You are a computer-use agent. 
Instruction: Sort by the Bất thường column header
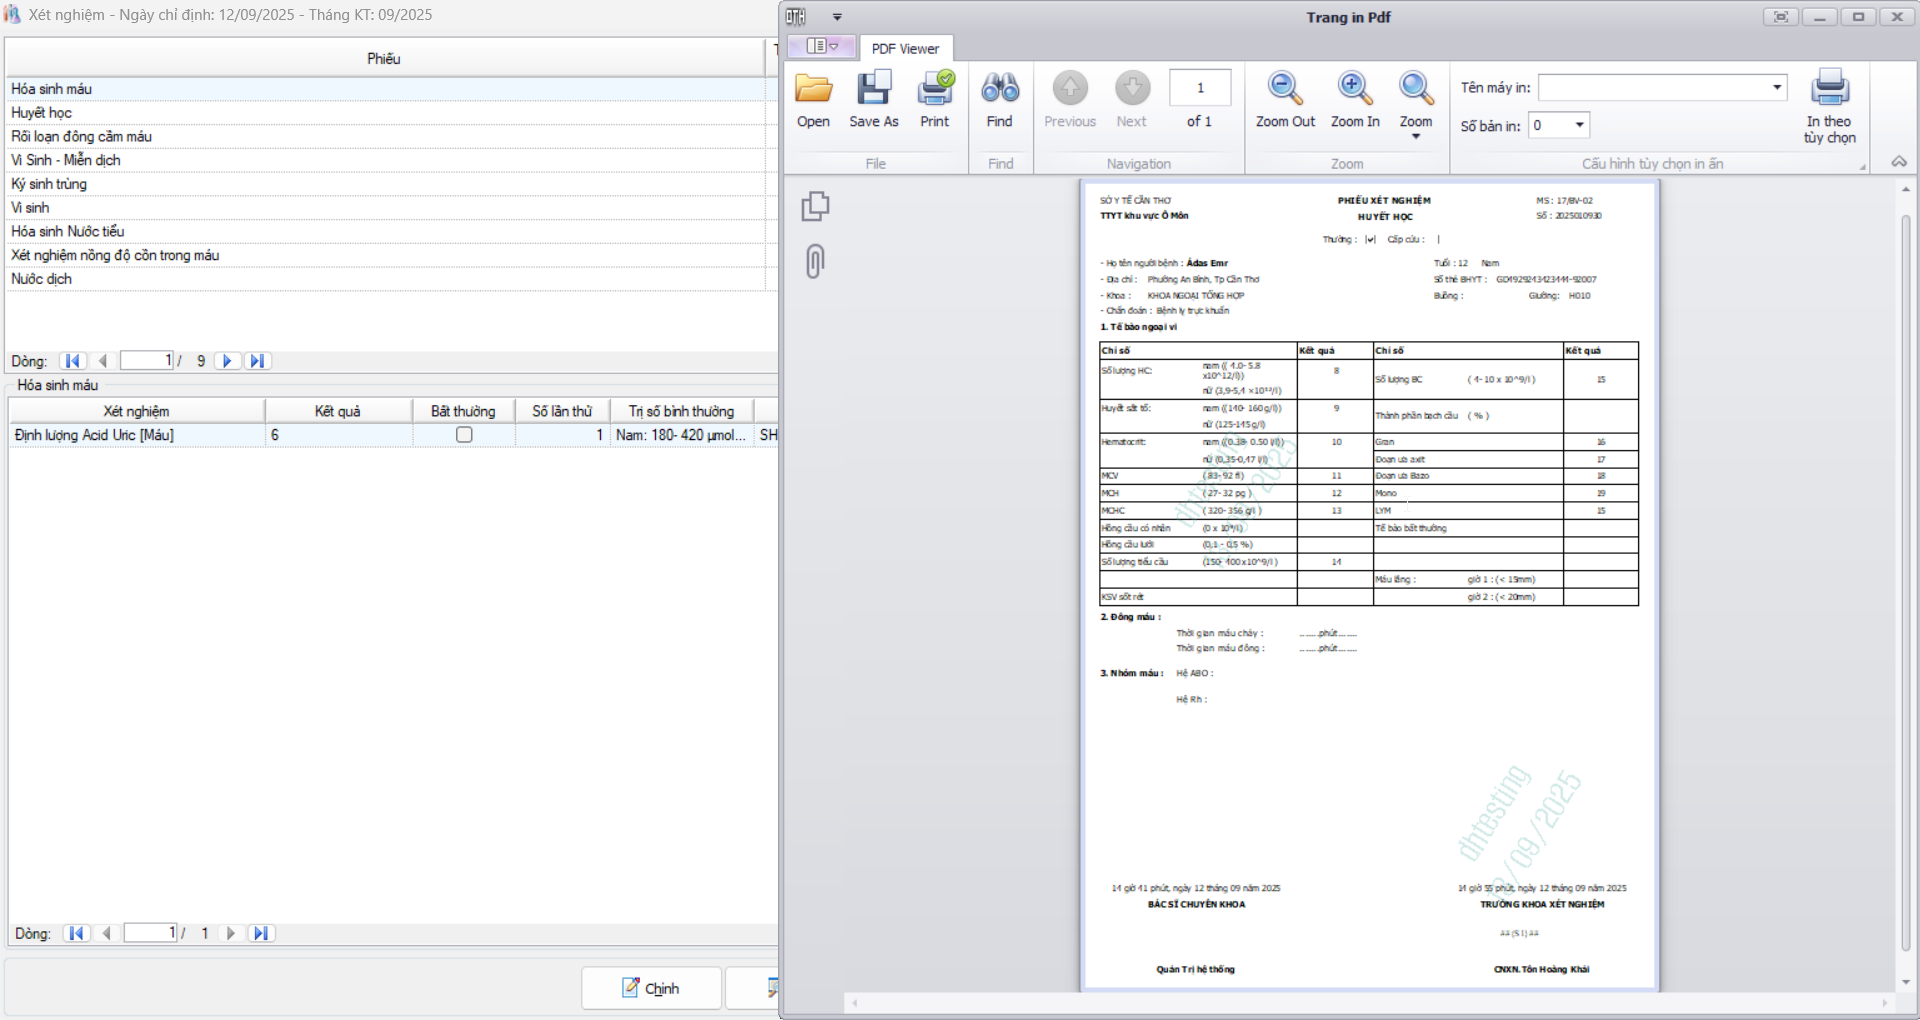463,411
